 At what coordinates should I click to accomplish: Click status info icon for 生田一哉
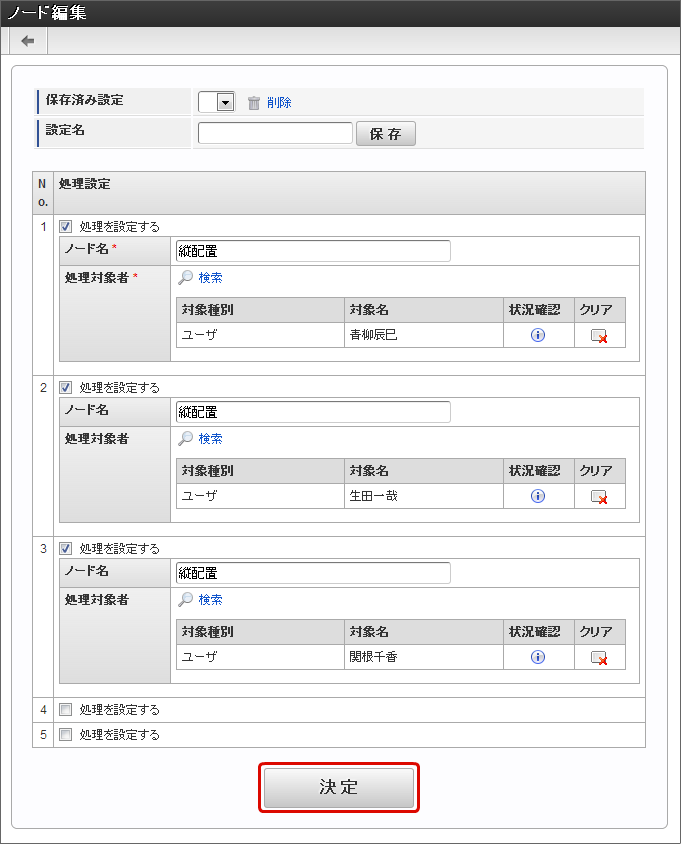[x=538, y=496]
